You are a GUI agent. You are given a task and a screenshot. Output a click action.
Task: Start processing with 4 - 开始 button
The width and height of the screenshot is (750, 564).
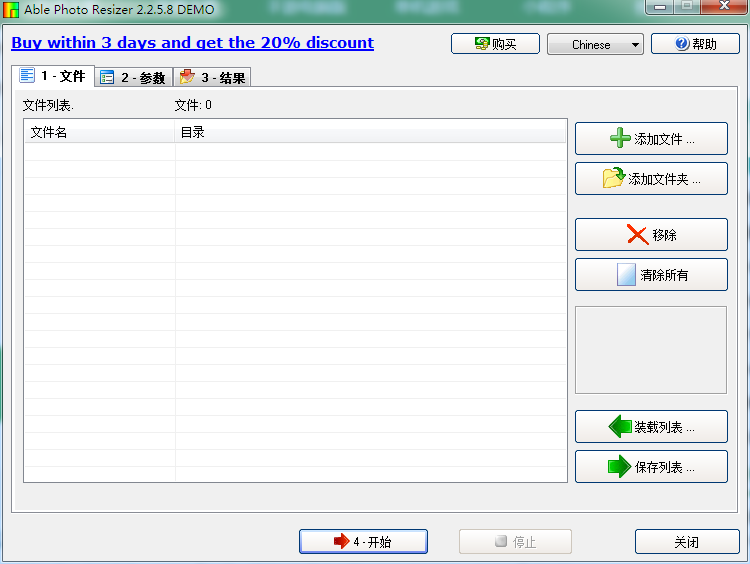[x=363, y=541]
